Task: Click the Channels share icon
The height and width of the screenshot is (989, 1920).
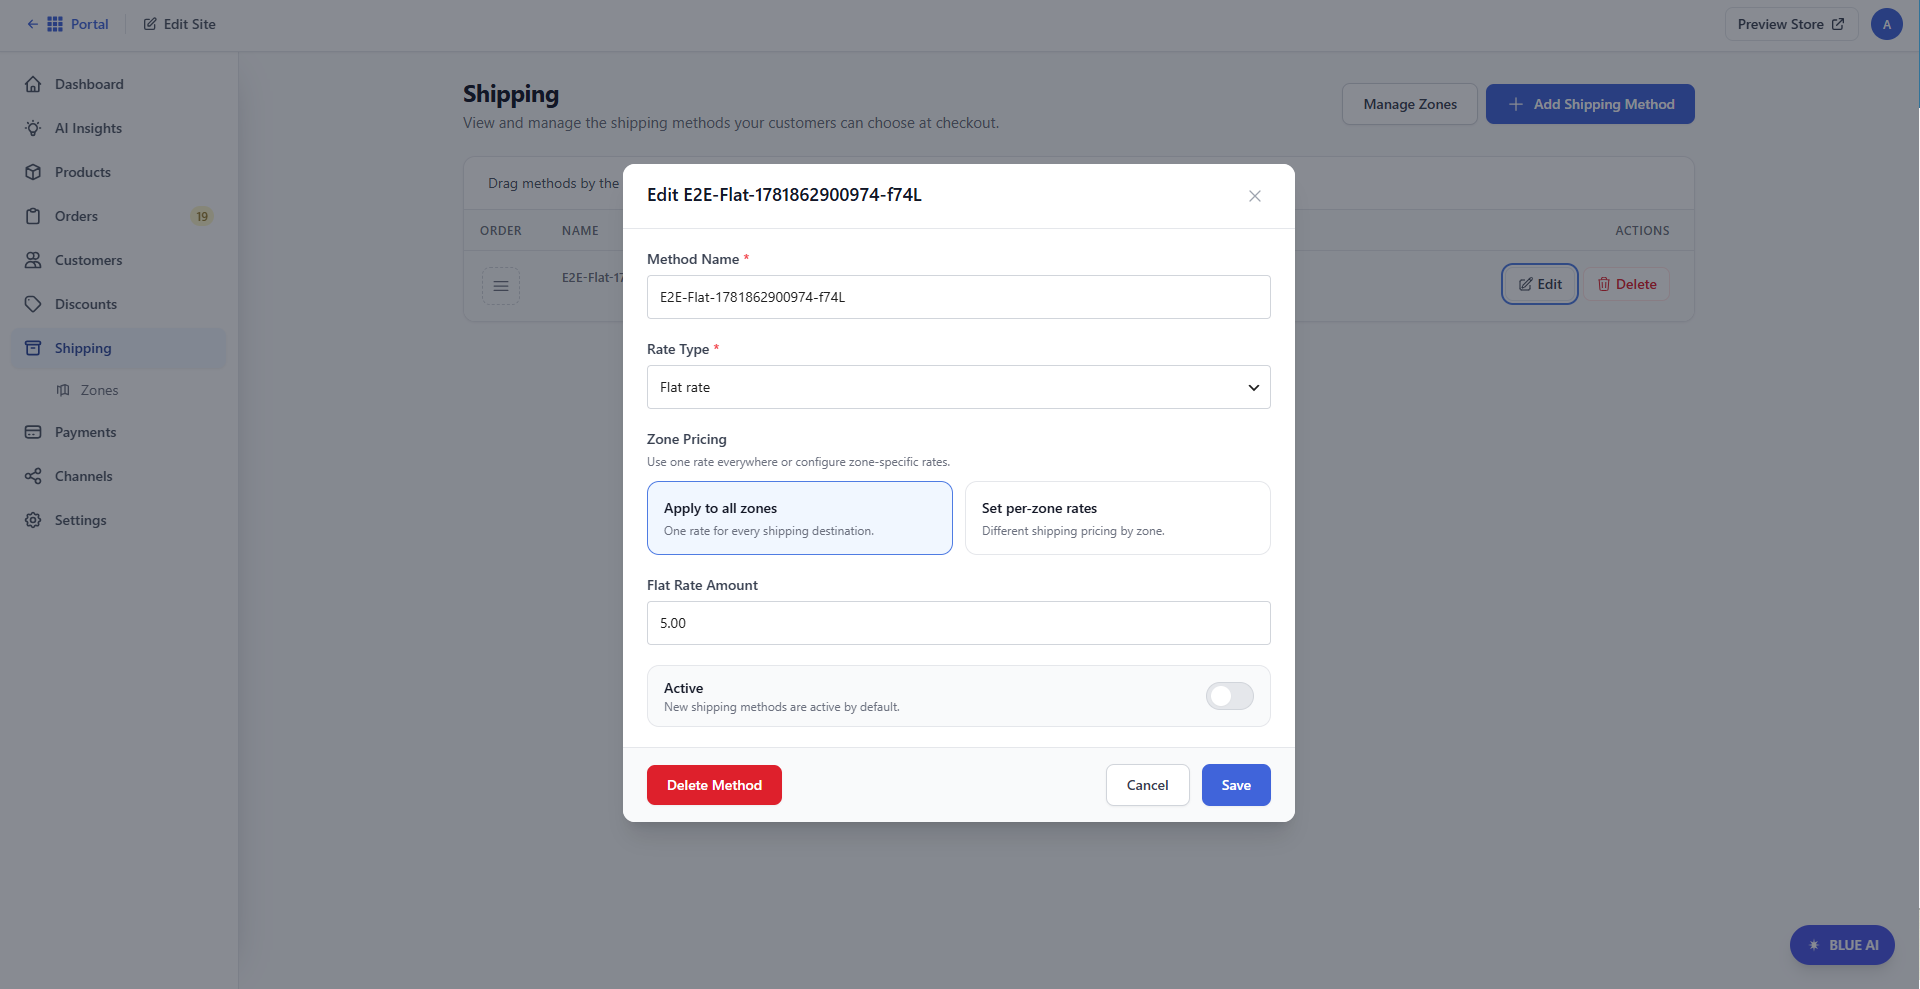Action: click(33, 476)
